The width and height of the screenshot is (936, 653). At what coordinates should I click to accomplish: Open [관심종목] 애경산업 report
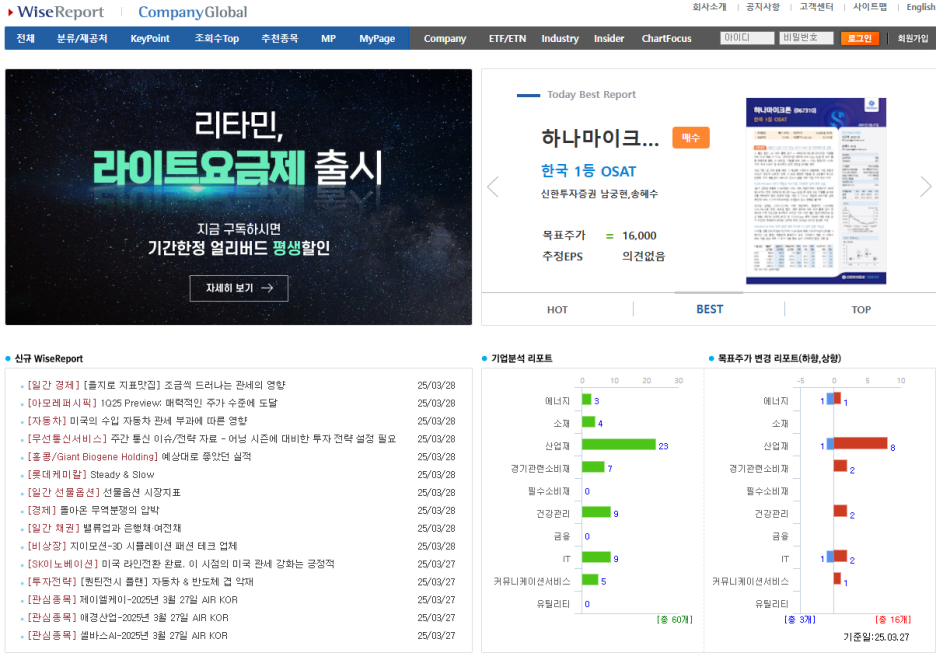128,618
